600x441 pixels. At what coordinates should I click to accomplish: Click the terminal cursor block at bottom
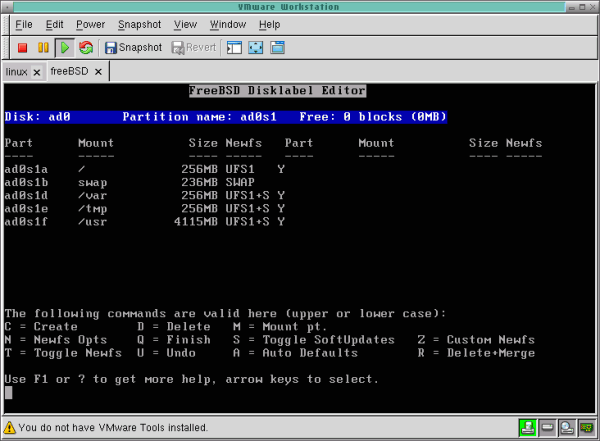click(x=8, y=392)
